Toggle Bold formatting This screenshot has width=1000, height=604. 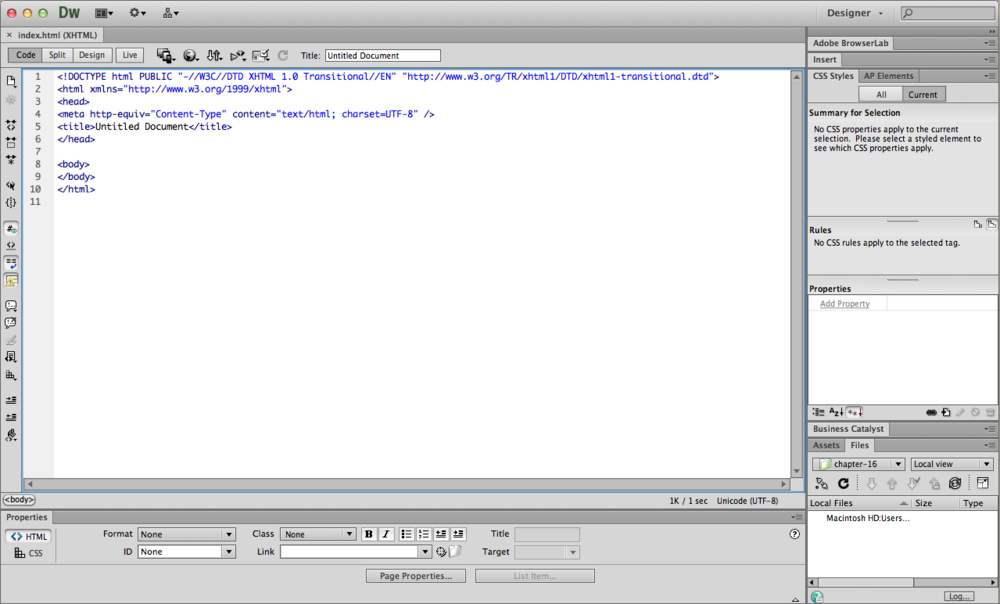coord(368,533)
